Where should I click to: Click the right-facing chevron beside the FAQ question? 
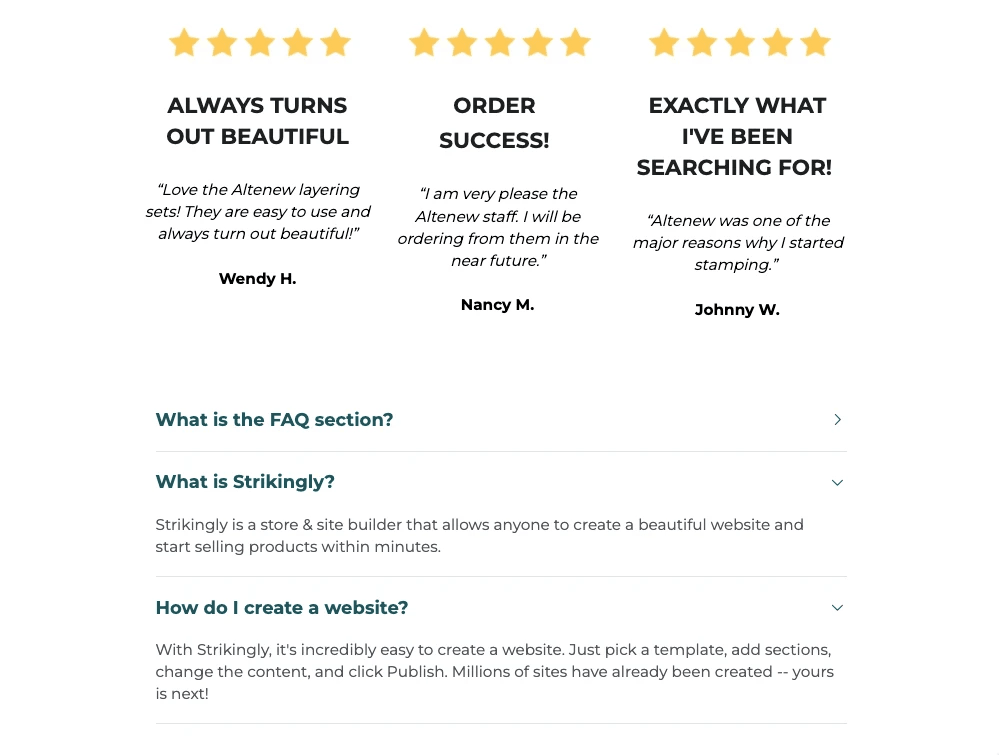coord(838,420)
